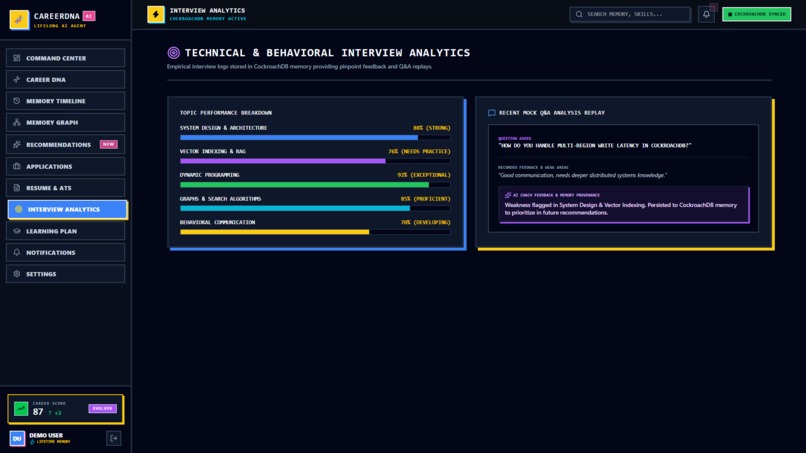Image resolution: width=806 pixels, height=453 pixels.
Task: Open Settings from the sidebar
Action: [x=65, y=274]
